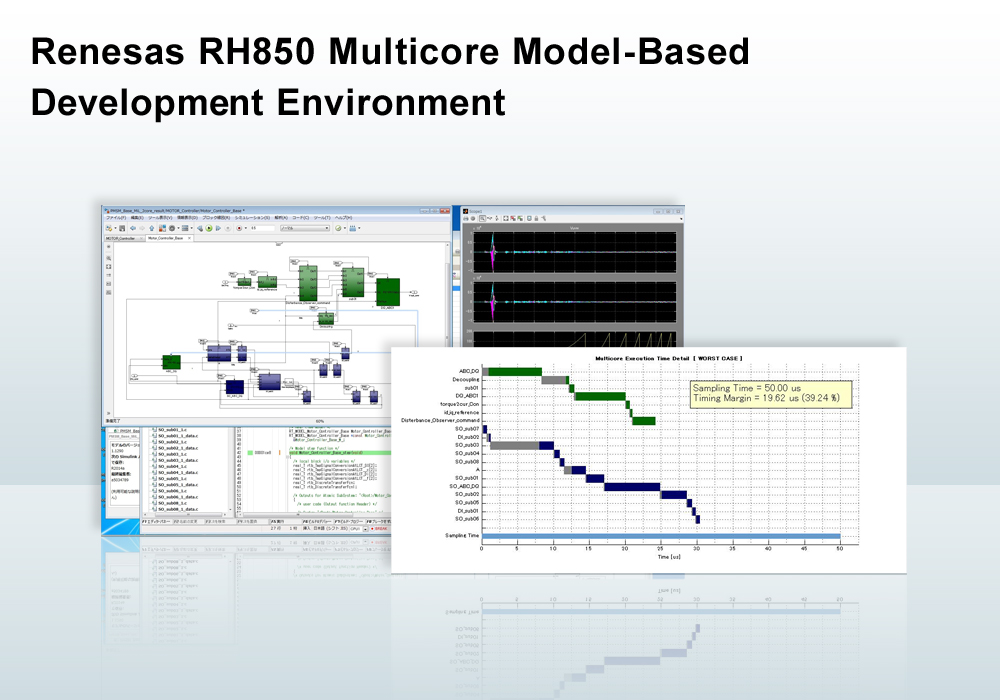Click the Up to Parent arrow icon
1000x700 pixels.
[153, 228]
